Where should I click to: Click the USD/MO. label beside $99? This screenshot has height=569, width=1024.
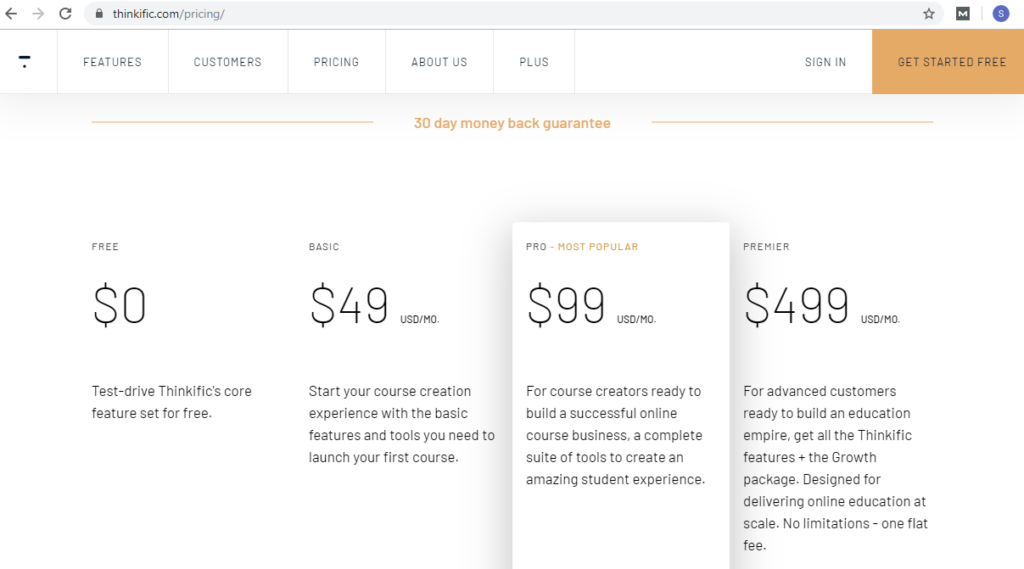[637, 319]
